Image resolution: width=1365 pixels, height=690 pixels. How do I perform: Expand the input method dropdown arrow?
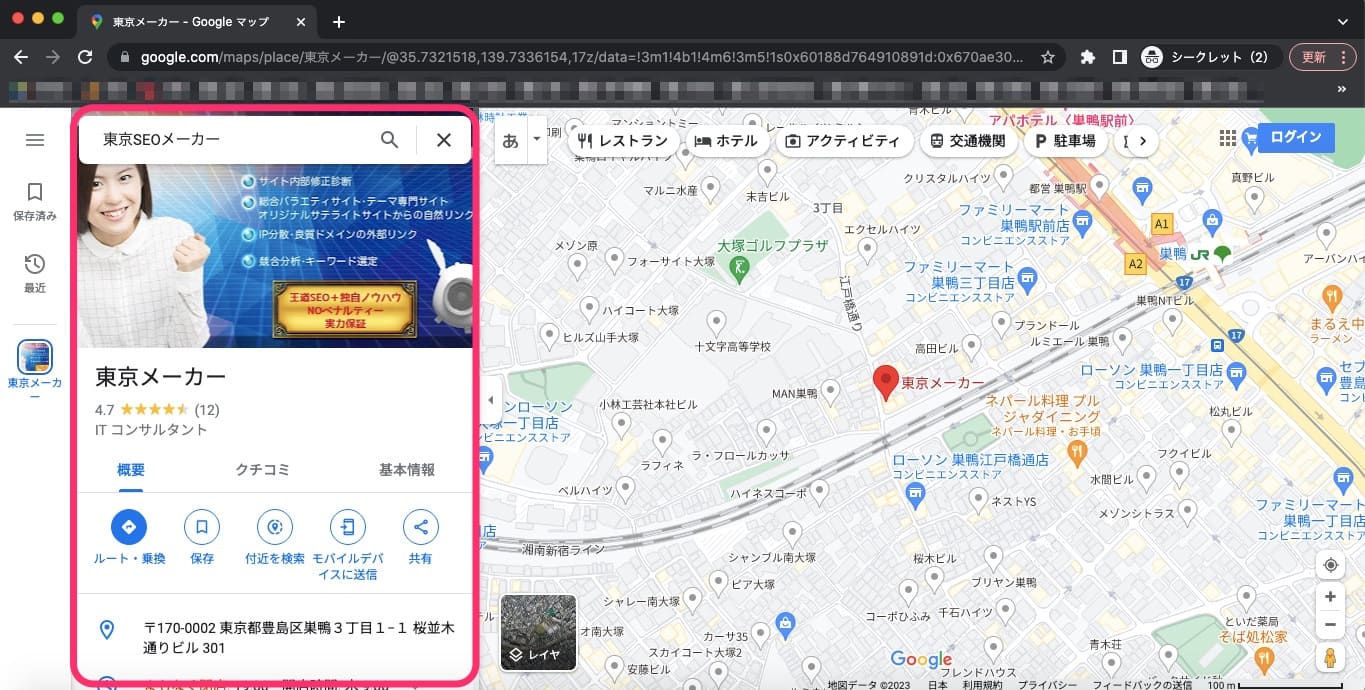click(x=538, y=141)
